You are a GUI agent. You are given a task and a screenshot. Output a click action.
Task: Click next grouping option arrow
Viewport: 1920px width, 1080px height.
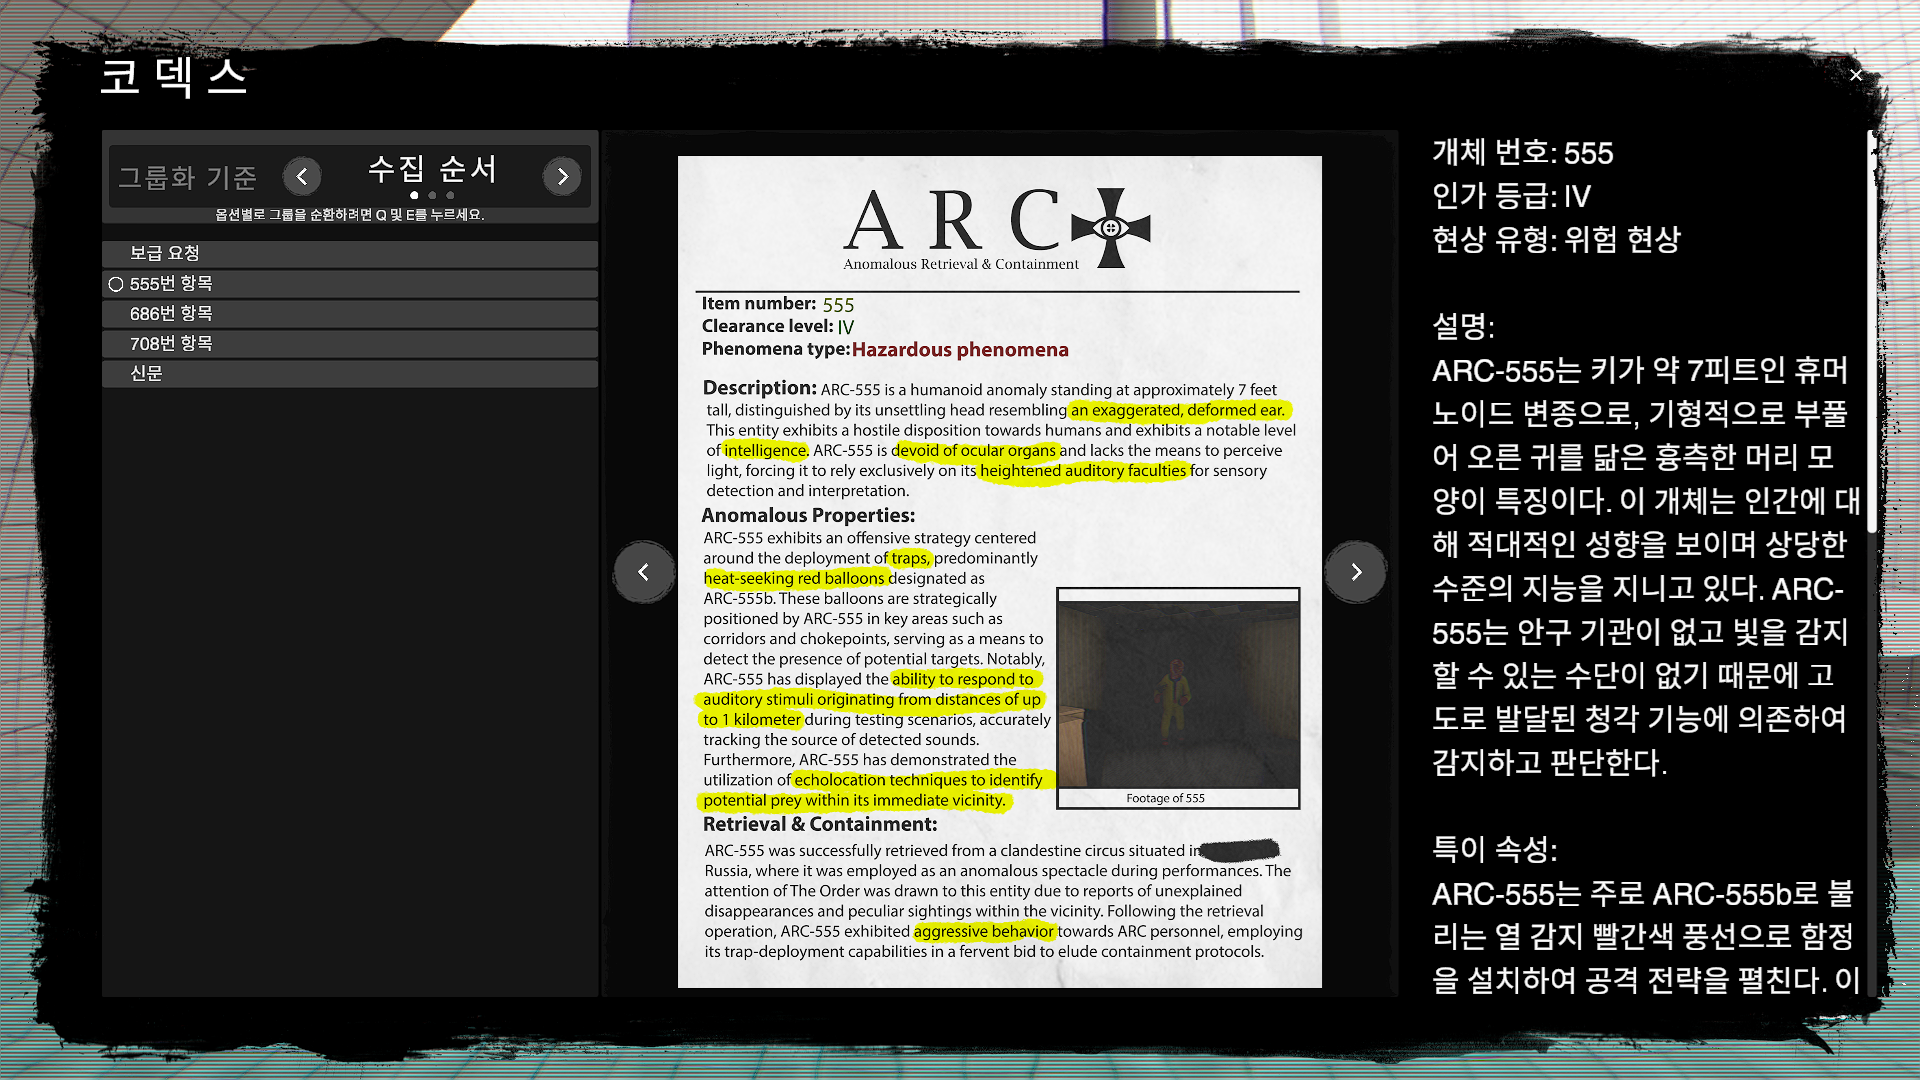(x=562, y=177)
